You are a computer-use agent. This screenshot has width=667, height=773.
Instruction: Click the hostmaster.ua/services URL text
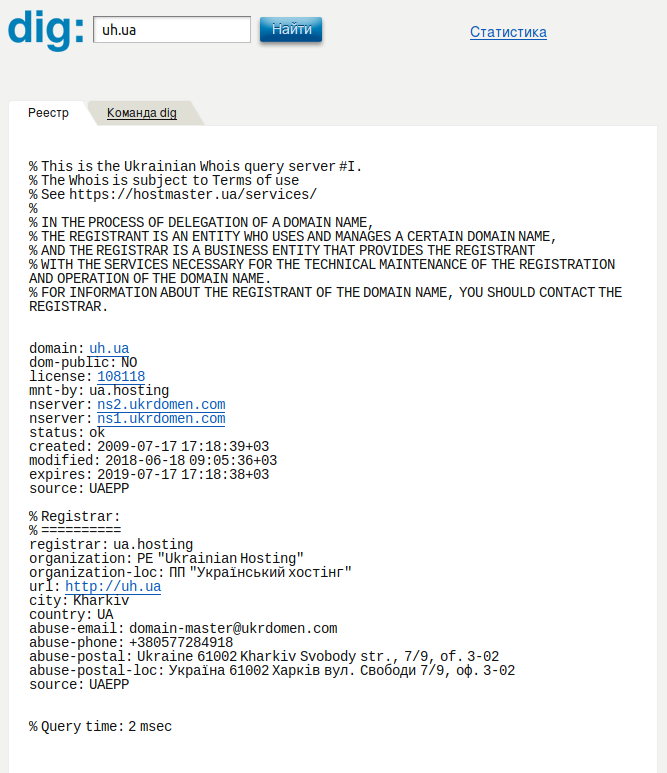pos(193,195)
